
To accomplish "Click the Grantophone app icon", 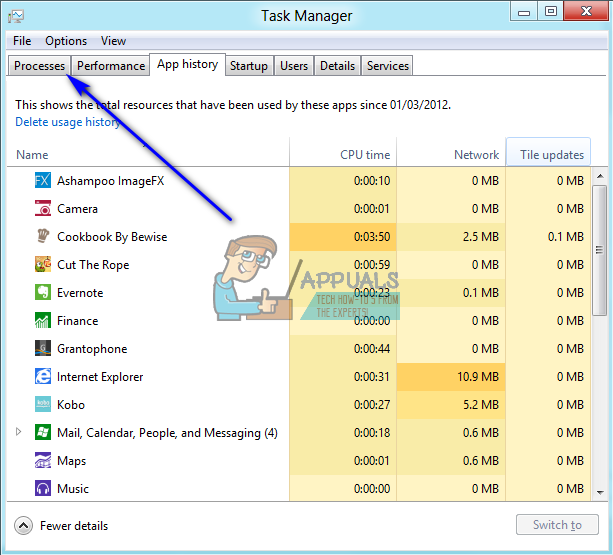I will pos(43,348).
